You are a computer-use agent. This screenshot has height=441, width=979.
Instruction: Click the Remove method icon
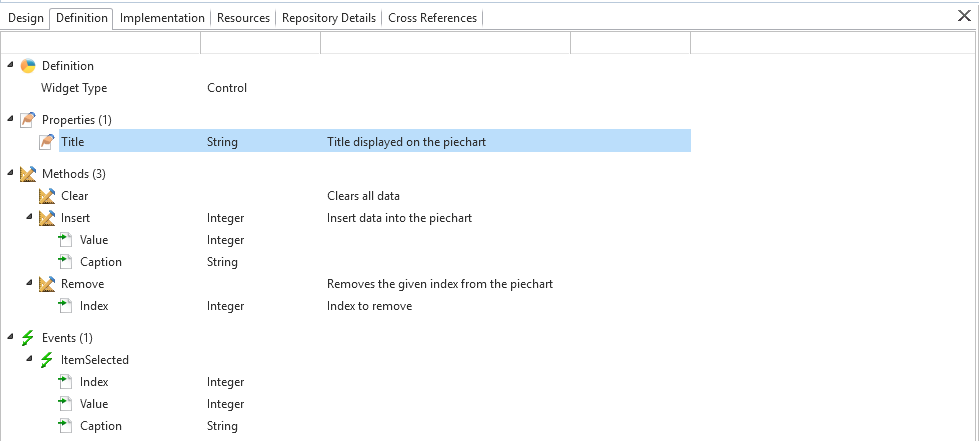click(47, 284)
